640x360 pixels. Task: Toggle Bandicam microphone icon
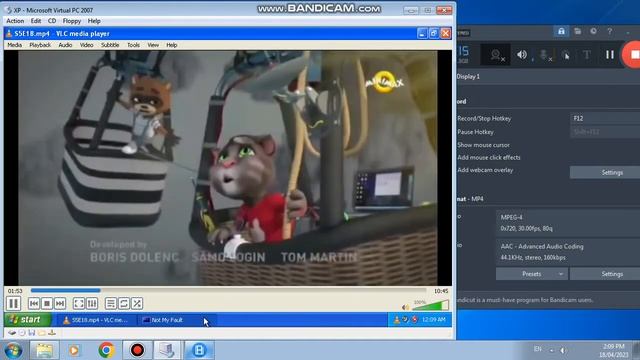click(544, 55)
